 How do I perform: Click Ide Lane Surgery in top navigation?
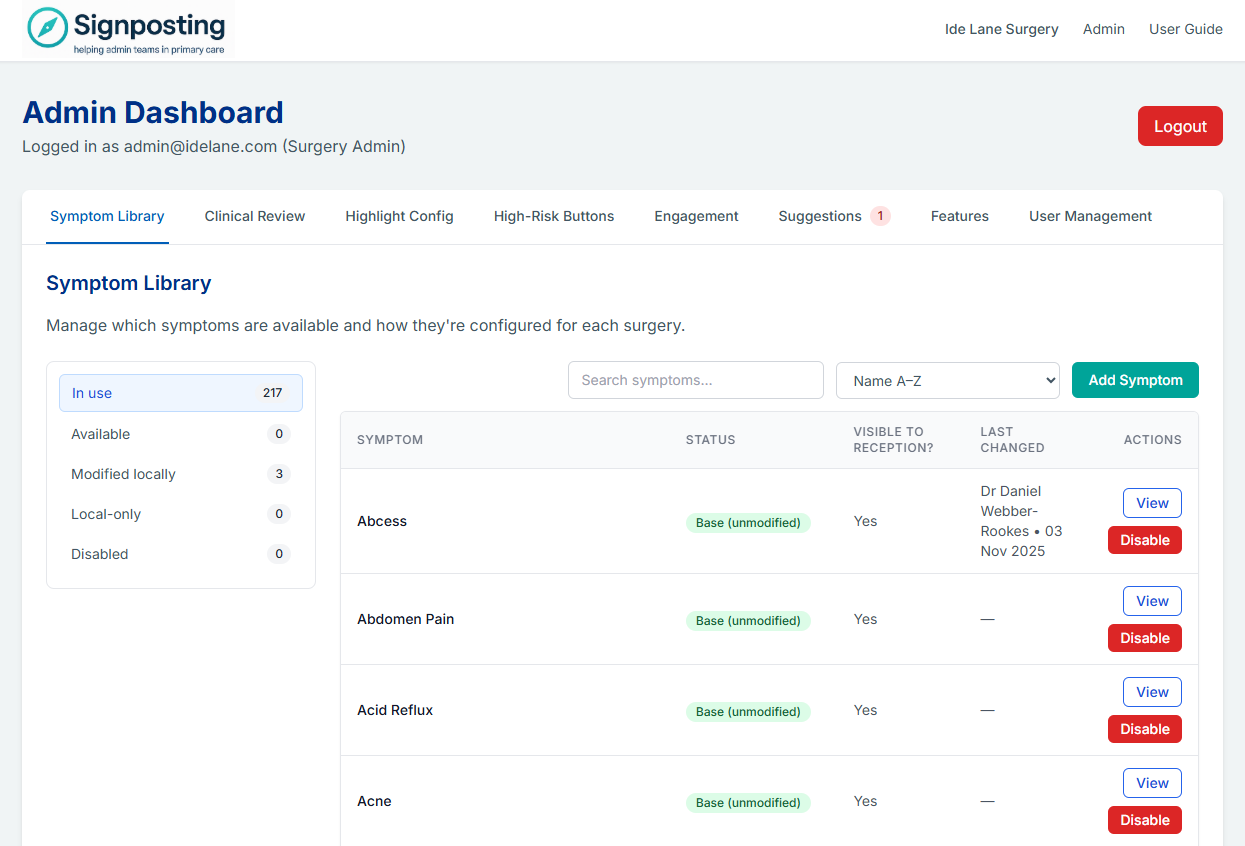coord(1001,29)
